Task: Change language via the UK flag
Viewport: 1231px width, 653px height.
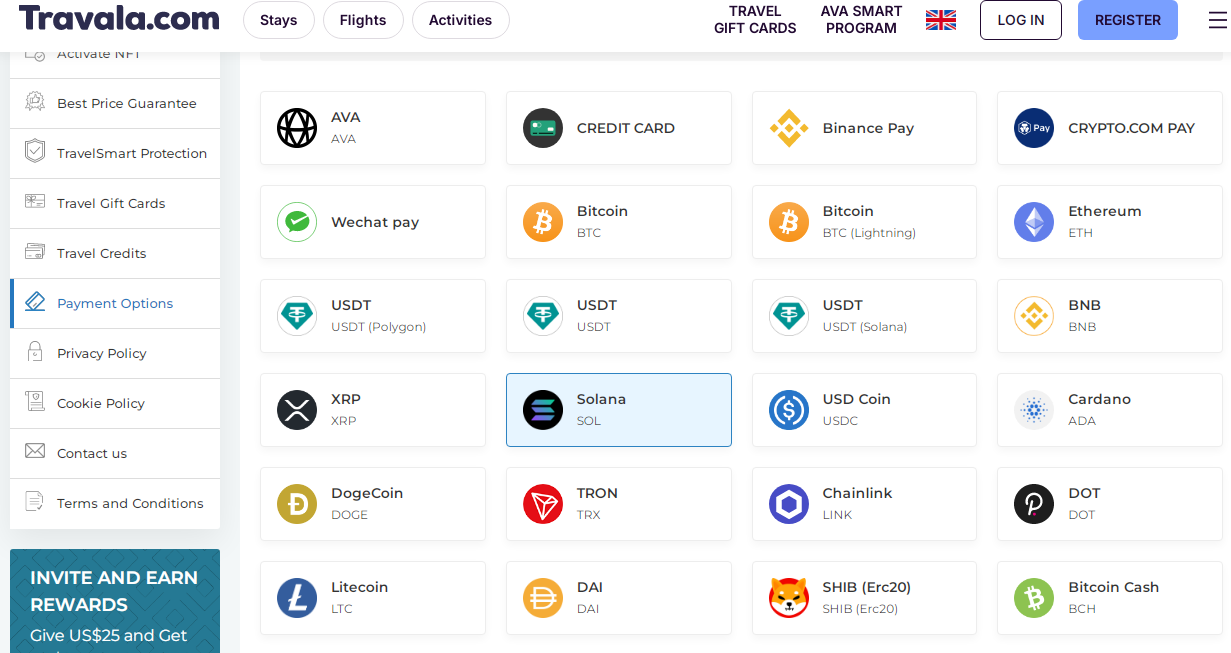Action: tap(941, 20)
